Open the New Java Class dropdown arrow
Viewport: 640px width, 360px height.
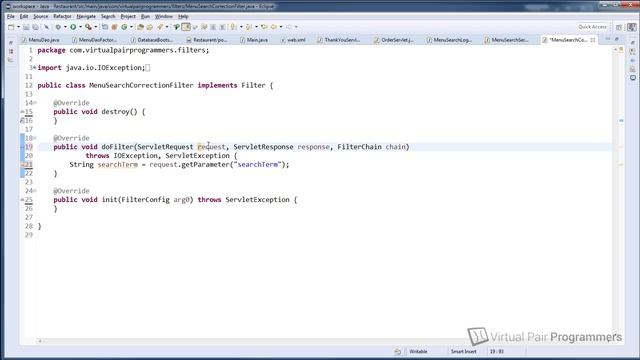(131, 27)
